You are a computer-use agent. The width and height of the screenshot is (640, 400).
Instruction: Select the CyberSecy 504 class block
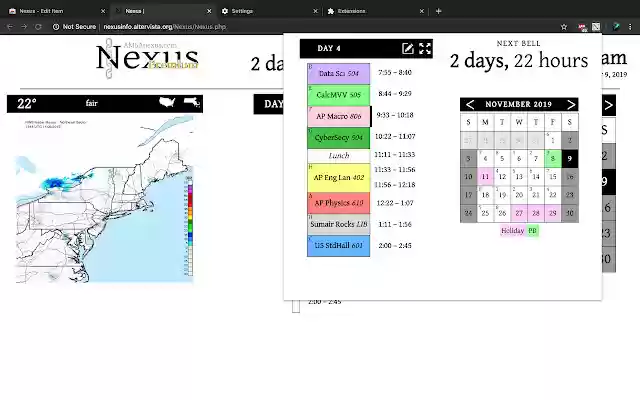[x=338, y=138]
